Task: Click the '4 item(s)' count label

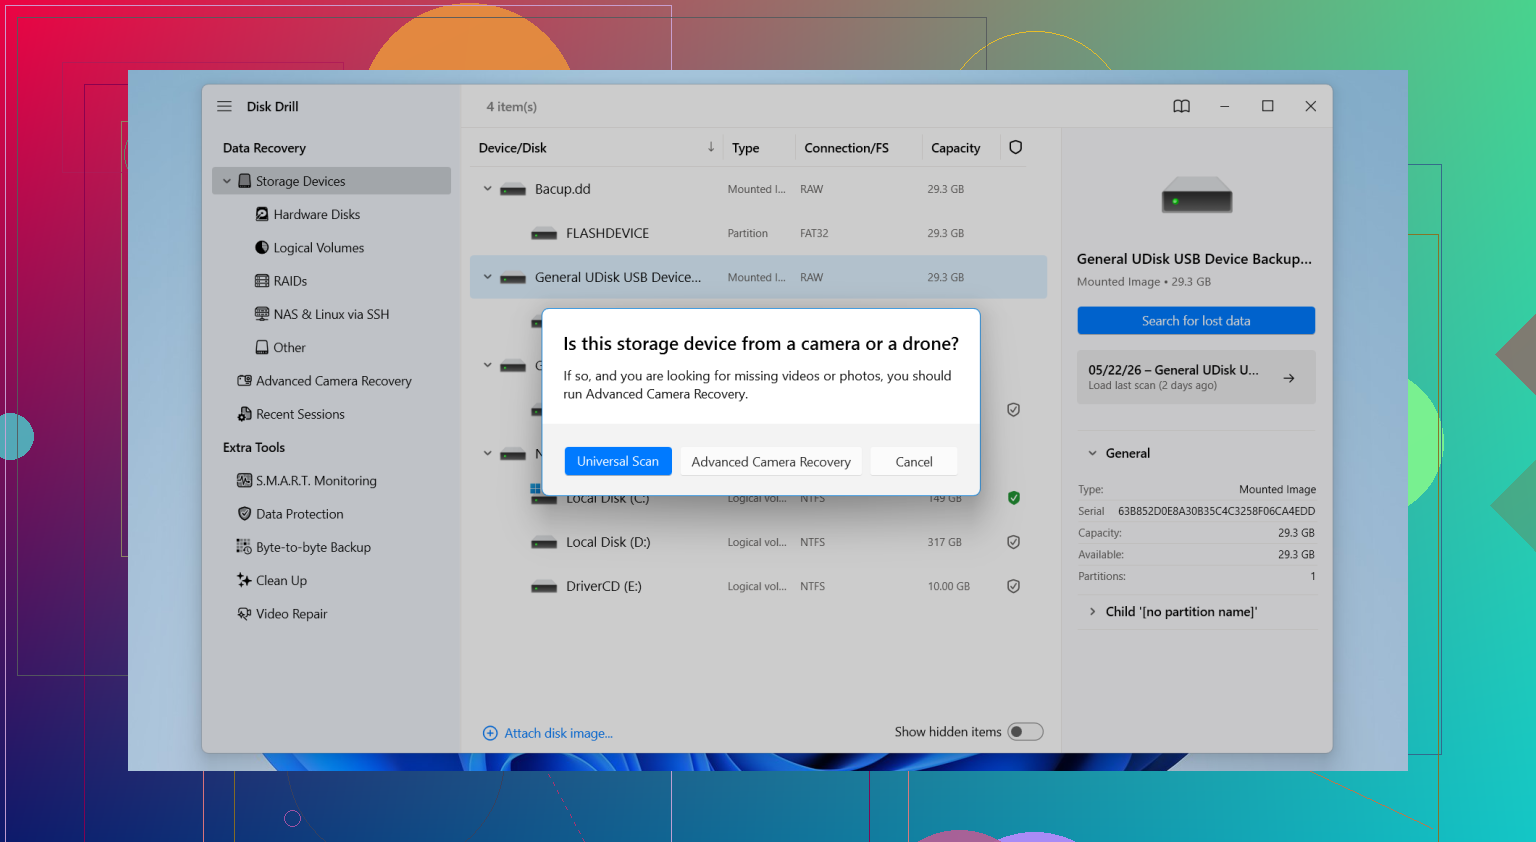Action: coord(511,106)
